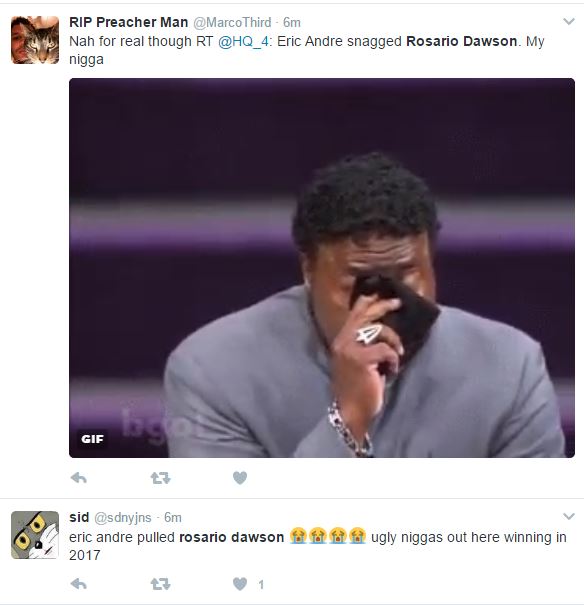View the like count on sid's tweet

pos(261,585)
